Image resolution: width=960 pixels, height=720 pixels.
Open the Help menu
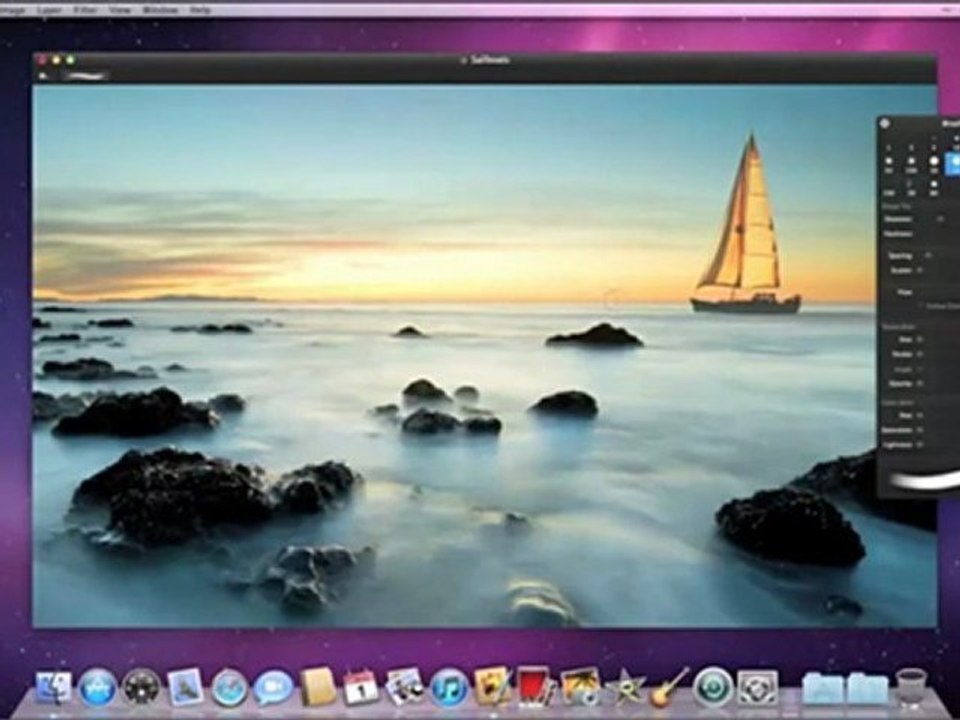(x=200, y=10)
